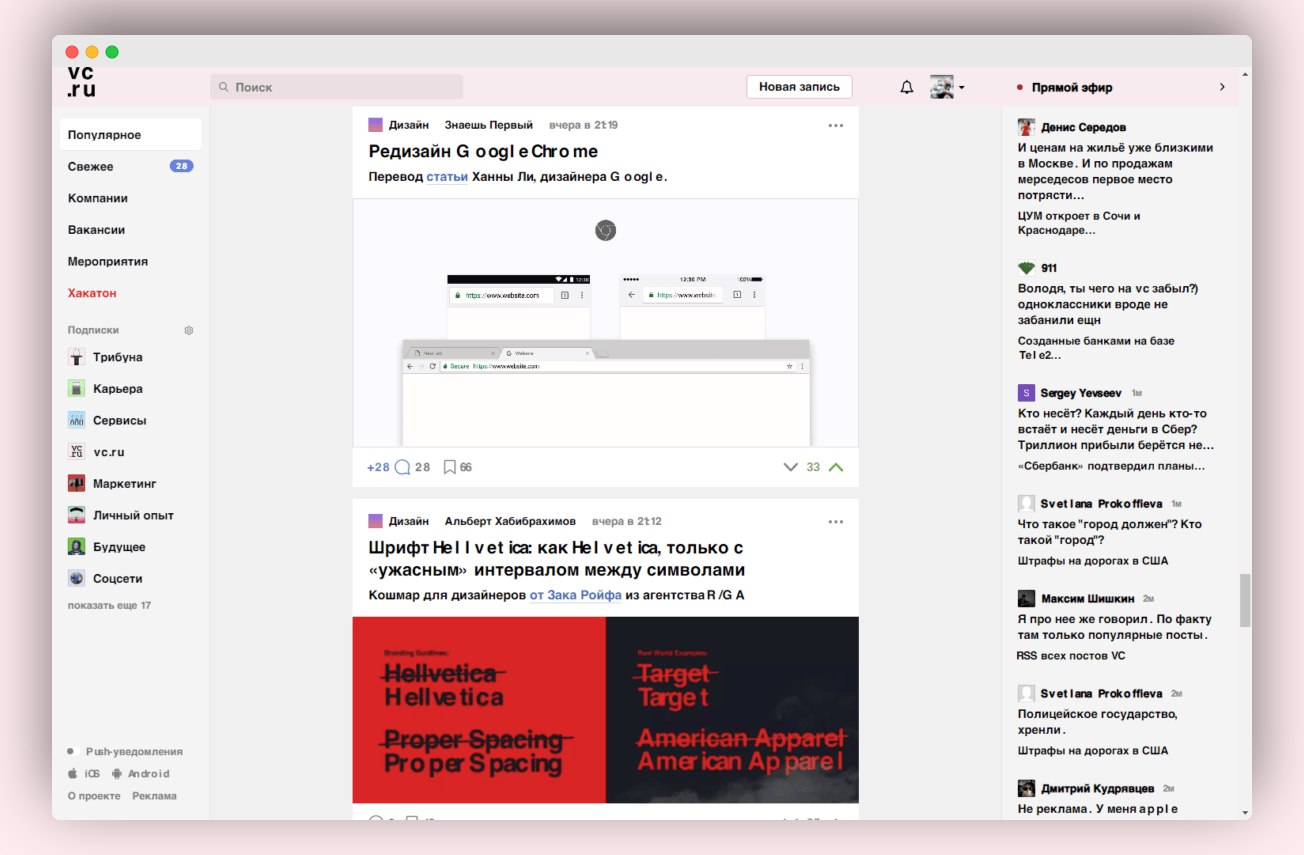Open the vc.ru logo home link

(82, 82)
